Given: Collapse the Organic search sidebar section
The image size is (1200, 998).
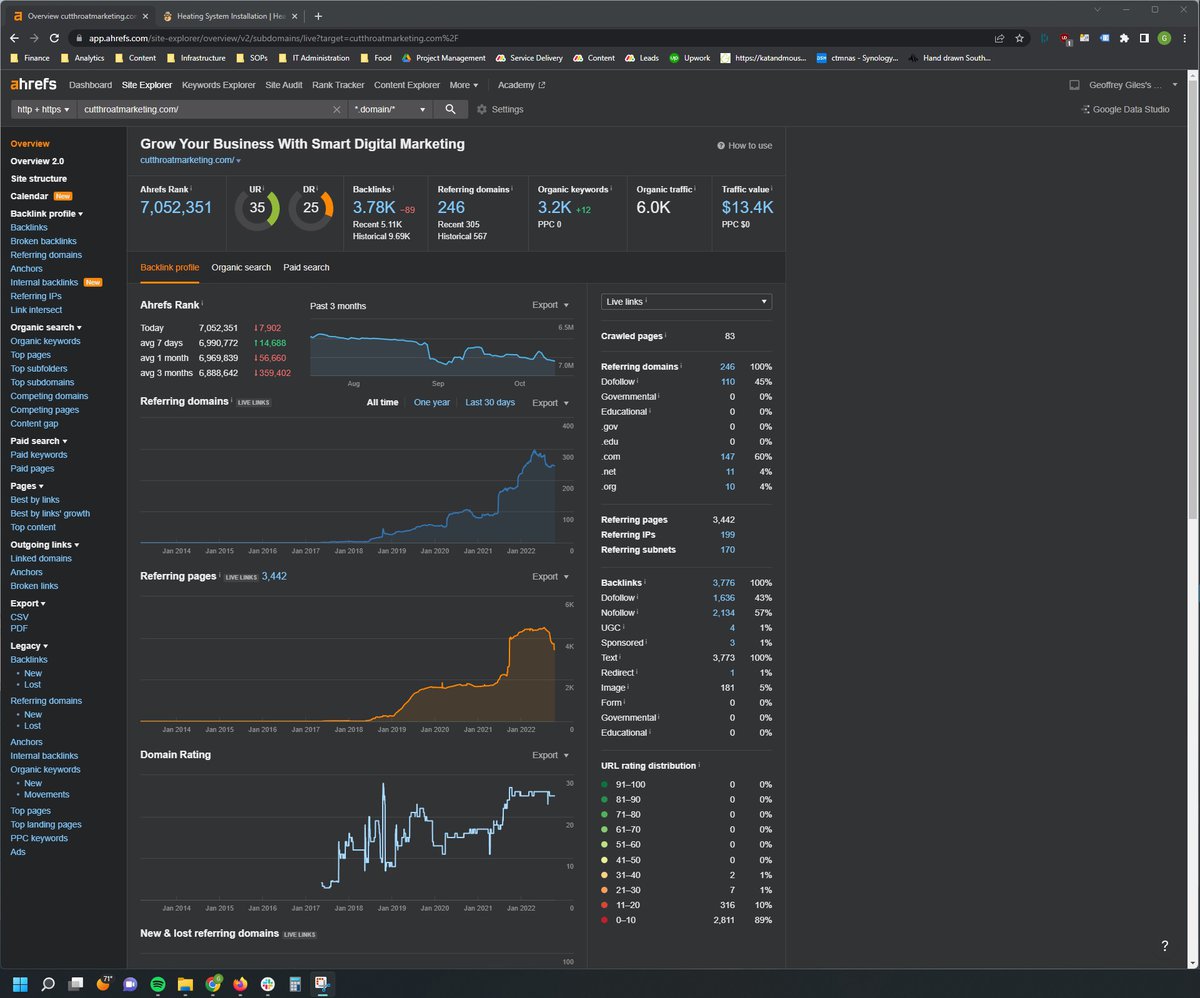Looking at the screenshot, I should pos(46,327).
